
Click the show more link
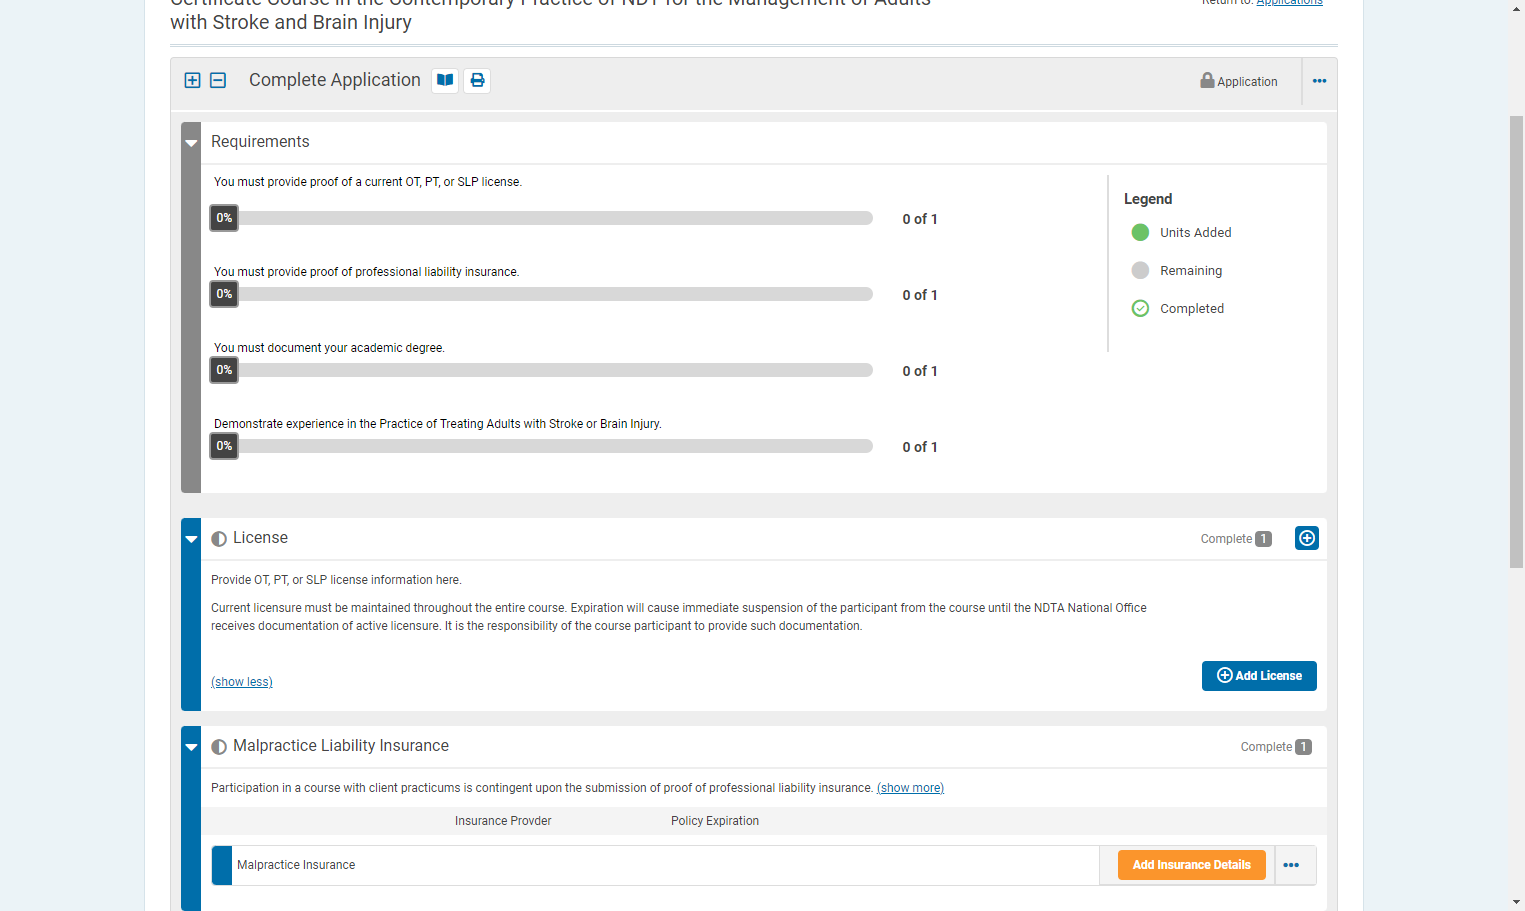click(x=910, y=788)
